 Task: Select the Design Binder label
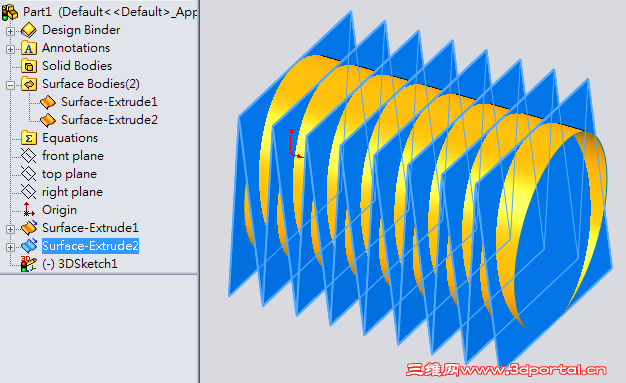click(81, 30)
